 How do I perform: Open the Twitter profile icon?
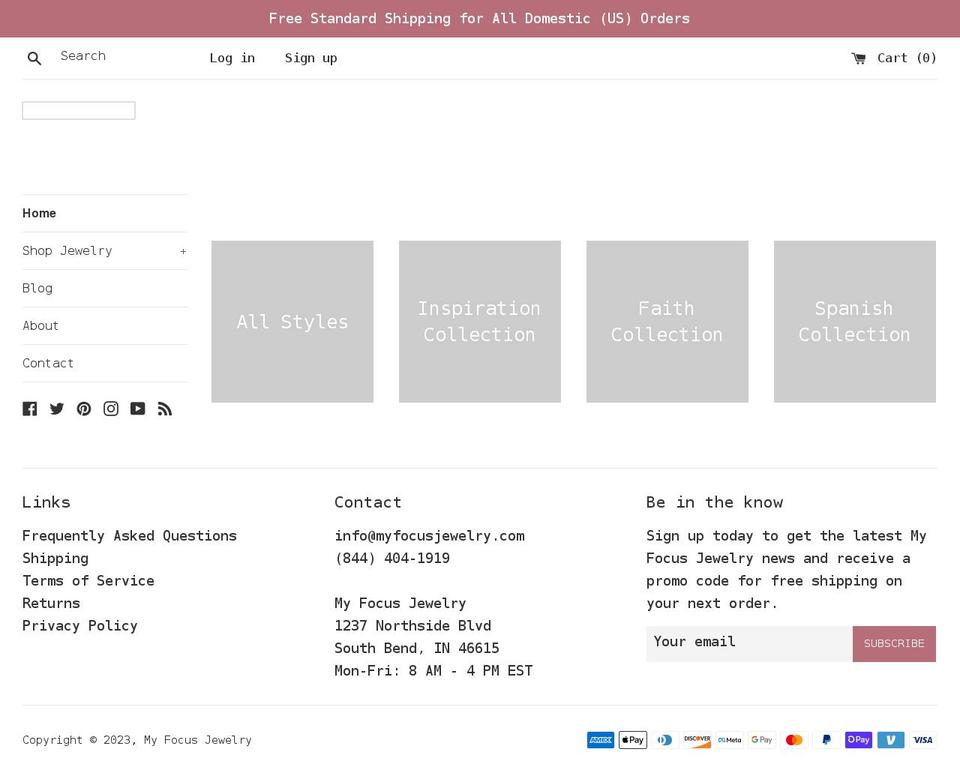(x=57, y=409)
